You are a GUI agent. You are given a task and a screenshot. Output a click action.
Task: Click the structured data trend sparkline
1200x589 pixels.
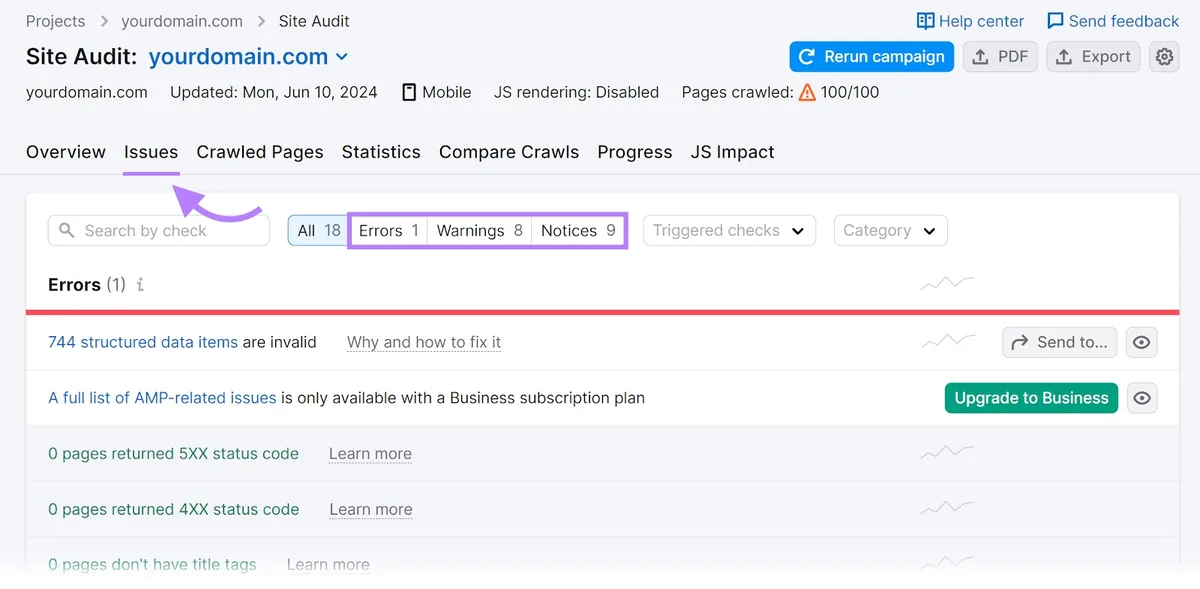pyautogui.click(x=947, y=342)
